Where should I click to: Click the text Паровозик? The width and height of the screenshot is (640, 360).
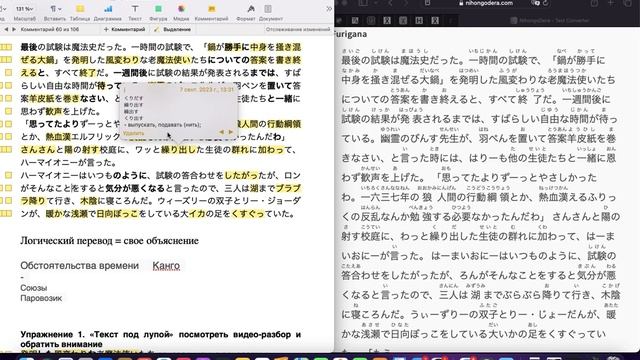coord(41,298)
